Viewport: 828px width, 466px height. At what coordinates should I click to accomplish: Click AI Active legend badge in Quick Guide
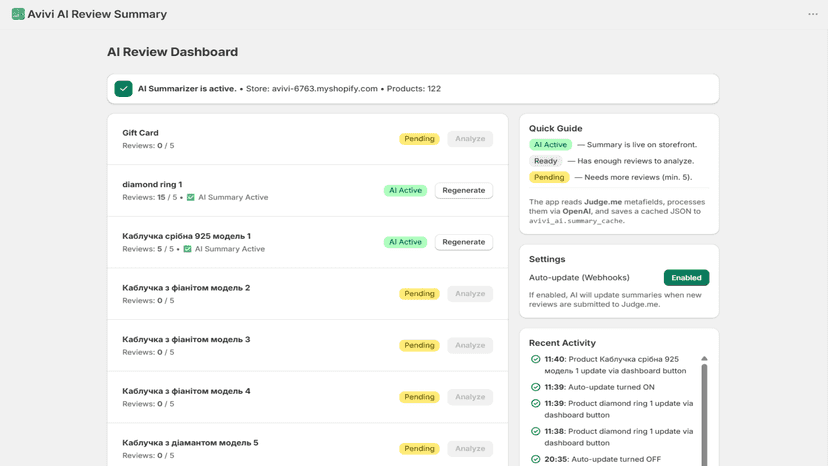point(550,145)
